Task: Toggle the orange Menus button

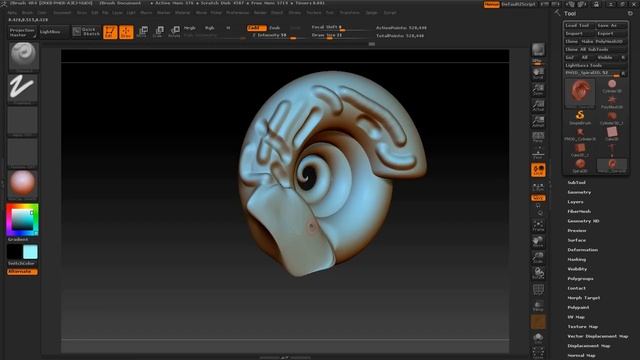Action: (492, 4)
